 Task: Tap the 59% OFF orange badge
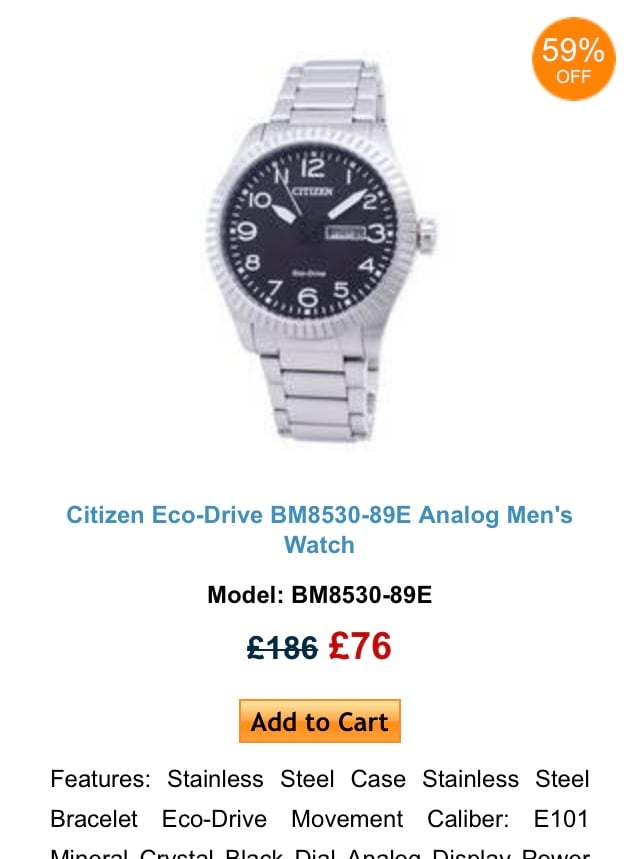tap(574, 59)
